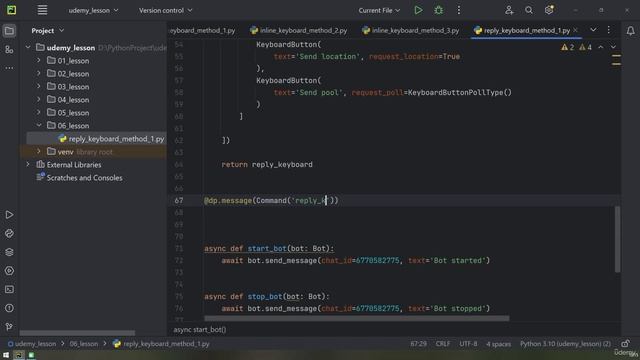Viewport: 640px width, 360px height.
Task: Click the vertical editor scrollbar
Action: 618,239
